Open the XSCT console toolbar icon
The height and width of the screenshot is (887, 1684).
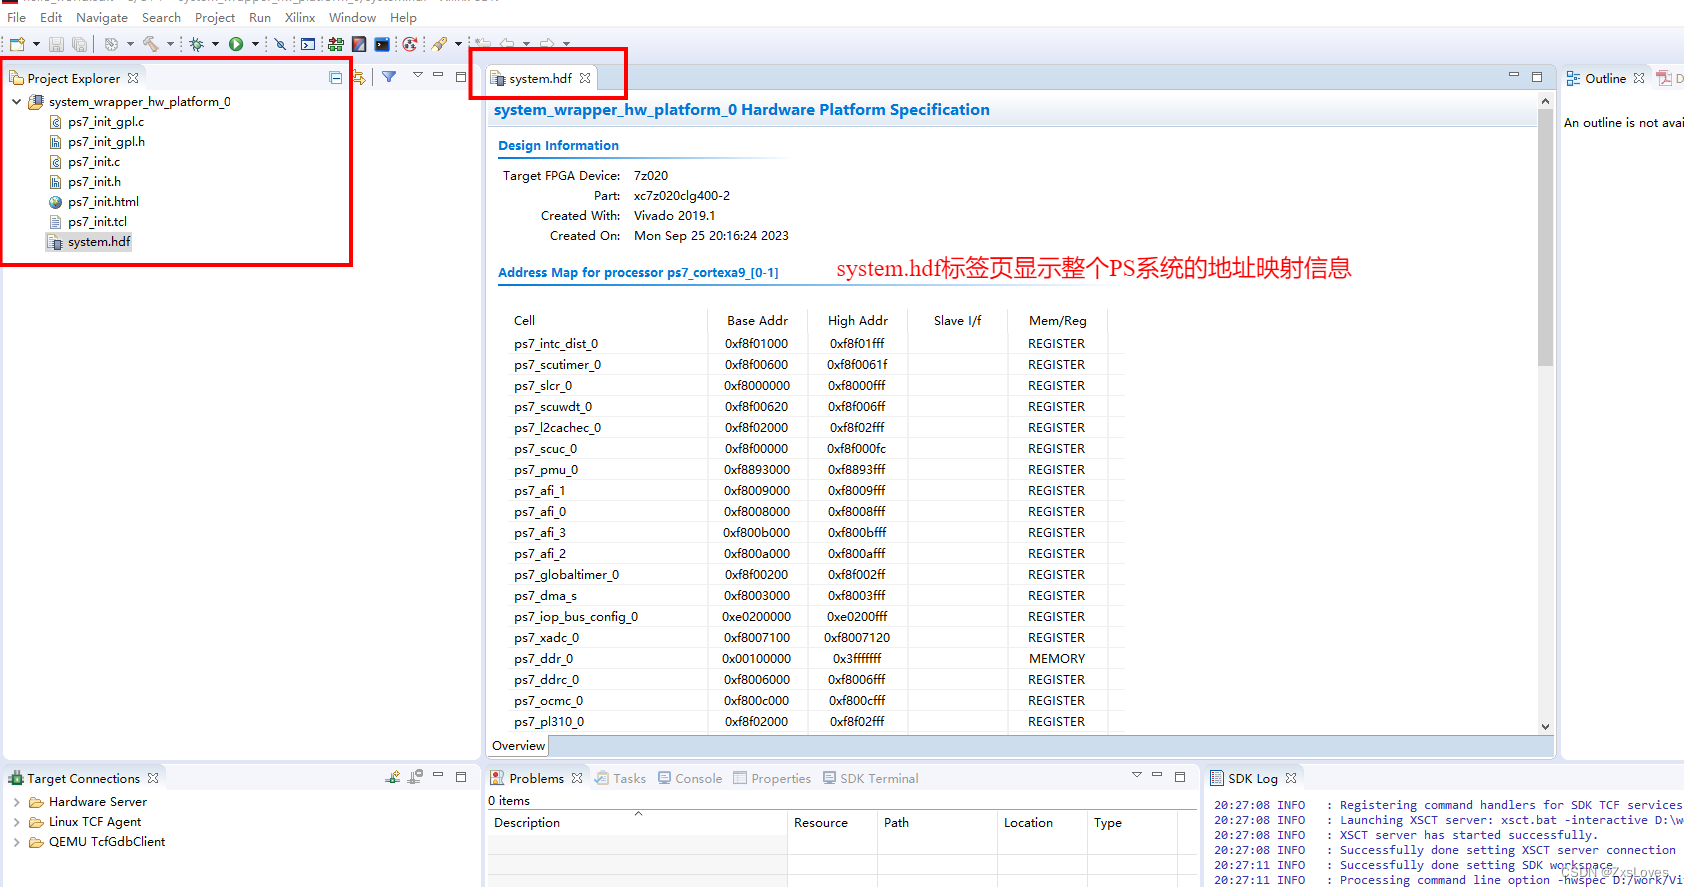pos(308,44)
